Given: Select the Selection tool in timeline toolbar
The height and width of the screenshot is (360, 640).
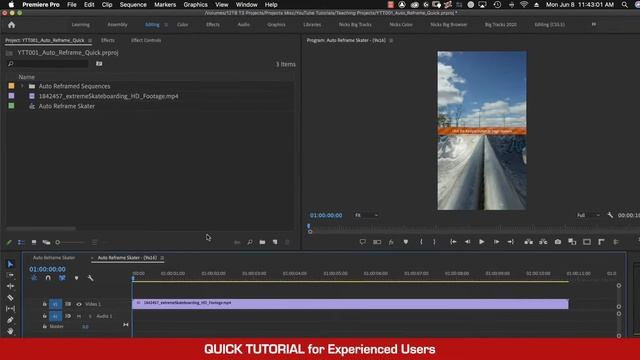Looking at the screenshot, I should 10,264.
